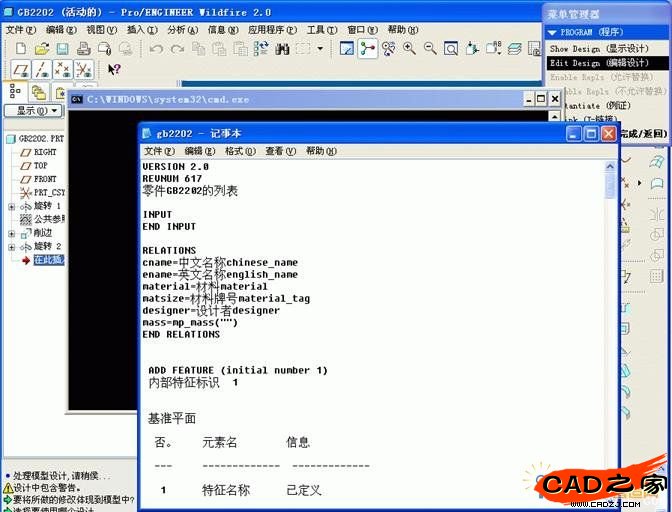Open the Folder Browser navigator tab icon
This screenshot has width=672, height=512.
[39, 92]
